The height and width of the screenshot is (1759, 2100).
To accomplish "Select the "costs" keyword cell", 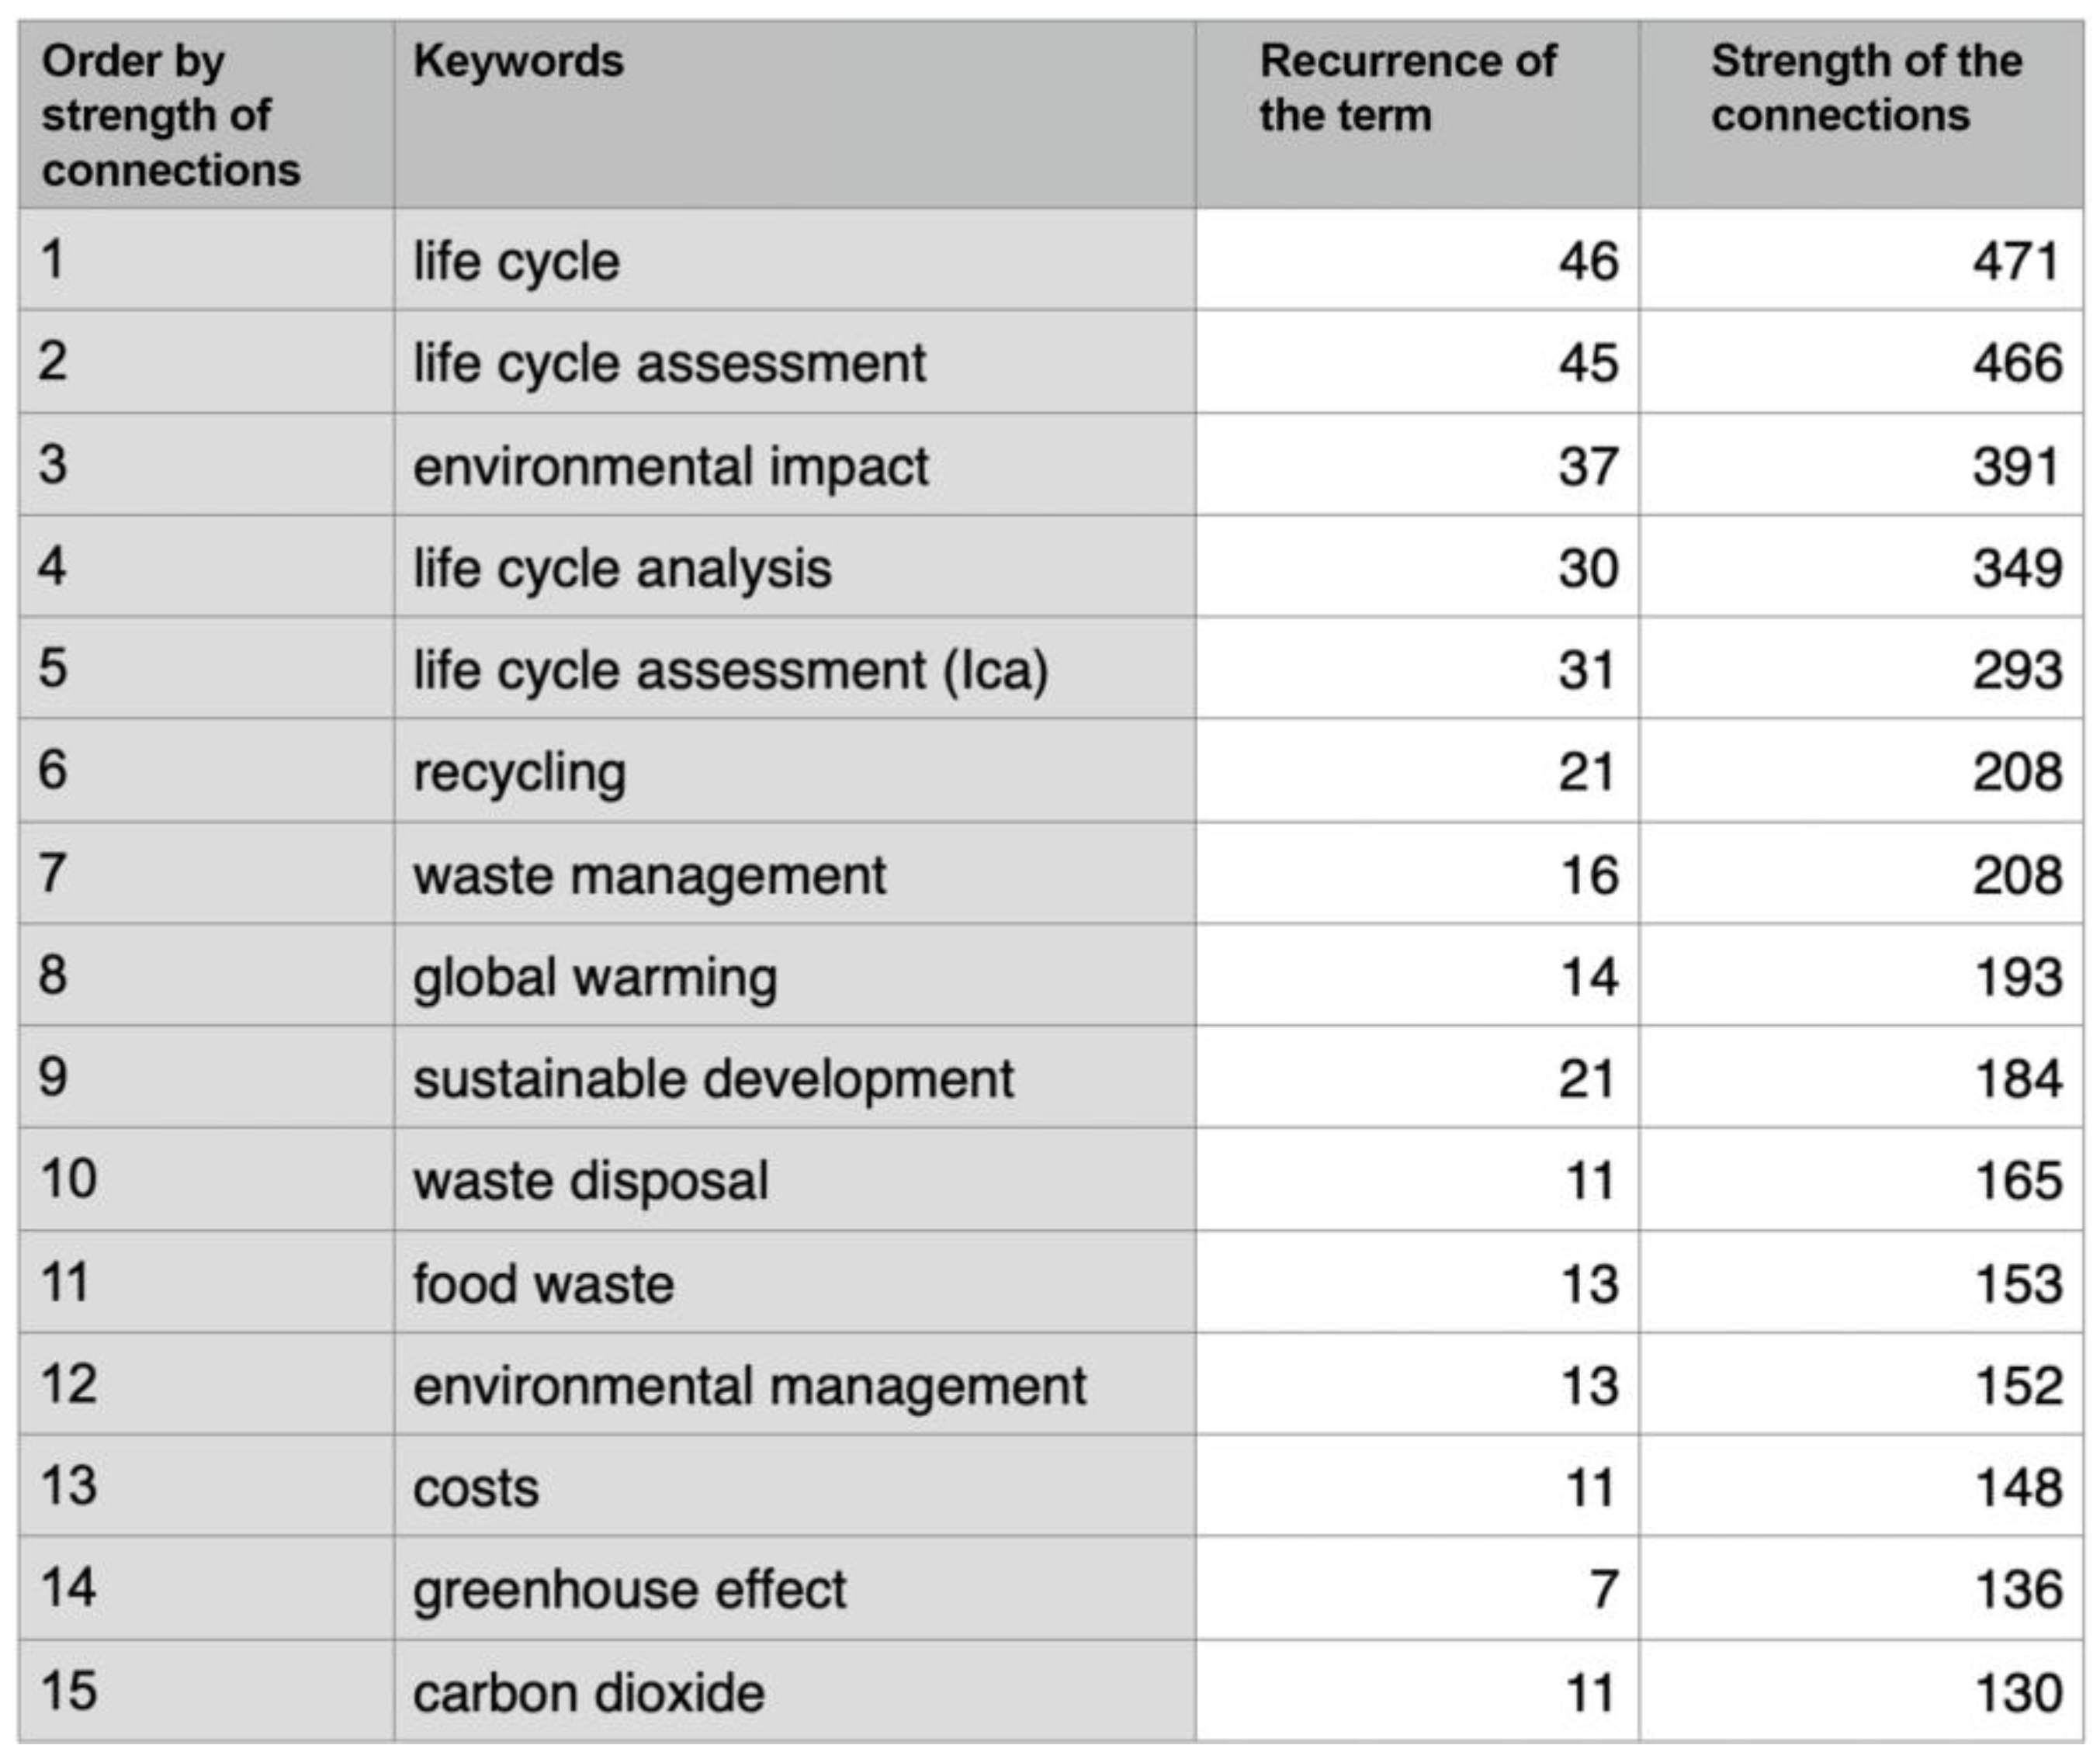I will coord(476,1488).
